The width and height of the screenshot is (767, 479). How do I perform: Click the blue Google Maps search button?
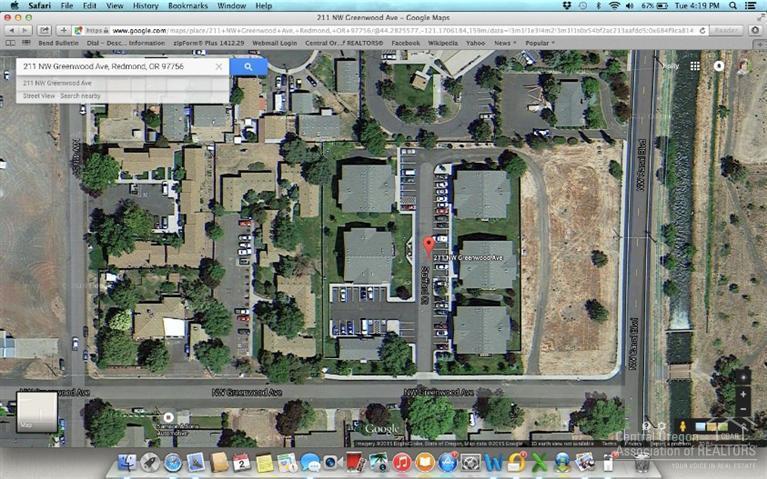(x=248, y=67)
